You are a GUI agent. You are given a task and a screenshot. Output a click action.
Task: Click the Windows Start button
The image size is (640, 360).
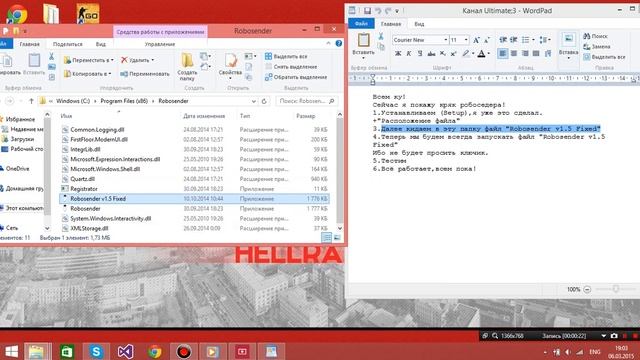coord(11,351)
